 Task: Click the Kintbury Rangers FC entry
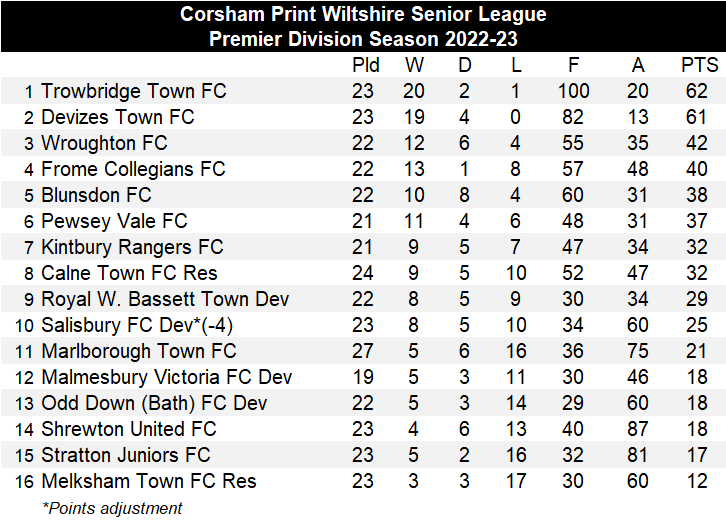tap(132, 247)
